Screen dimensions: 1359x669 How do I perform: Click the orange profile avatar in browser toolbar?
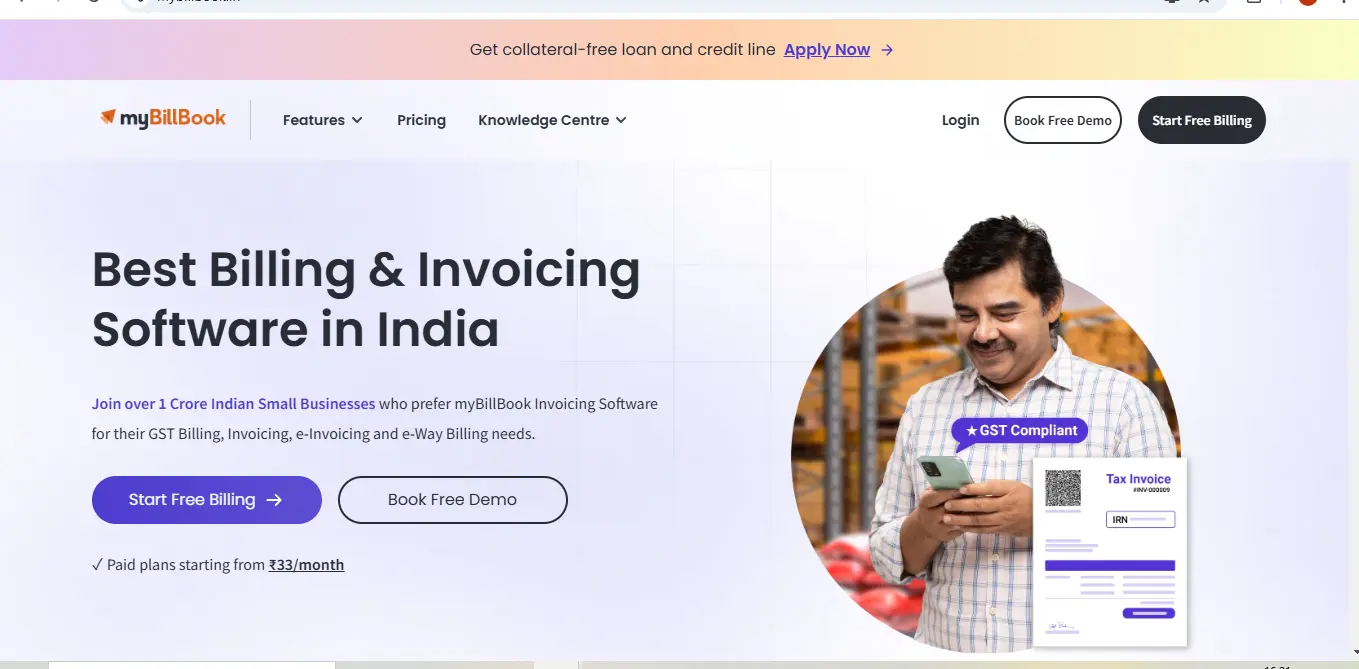pyautogui.click(x=1307, y=3)
